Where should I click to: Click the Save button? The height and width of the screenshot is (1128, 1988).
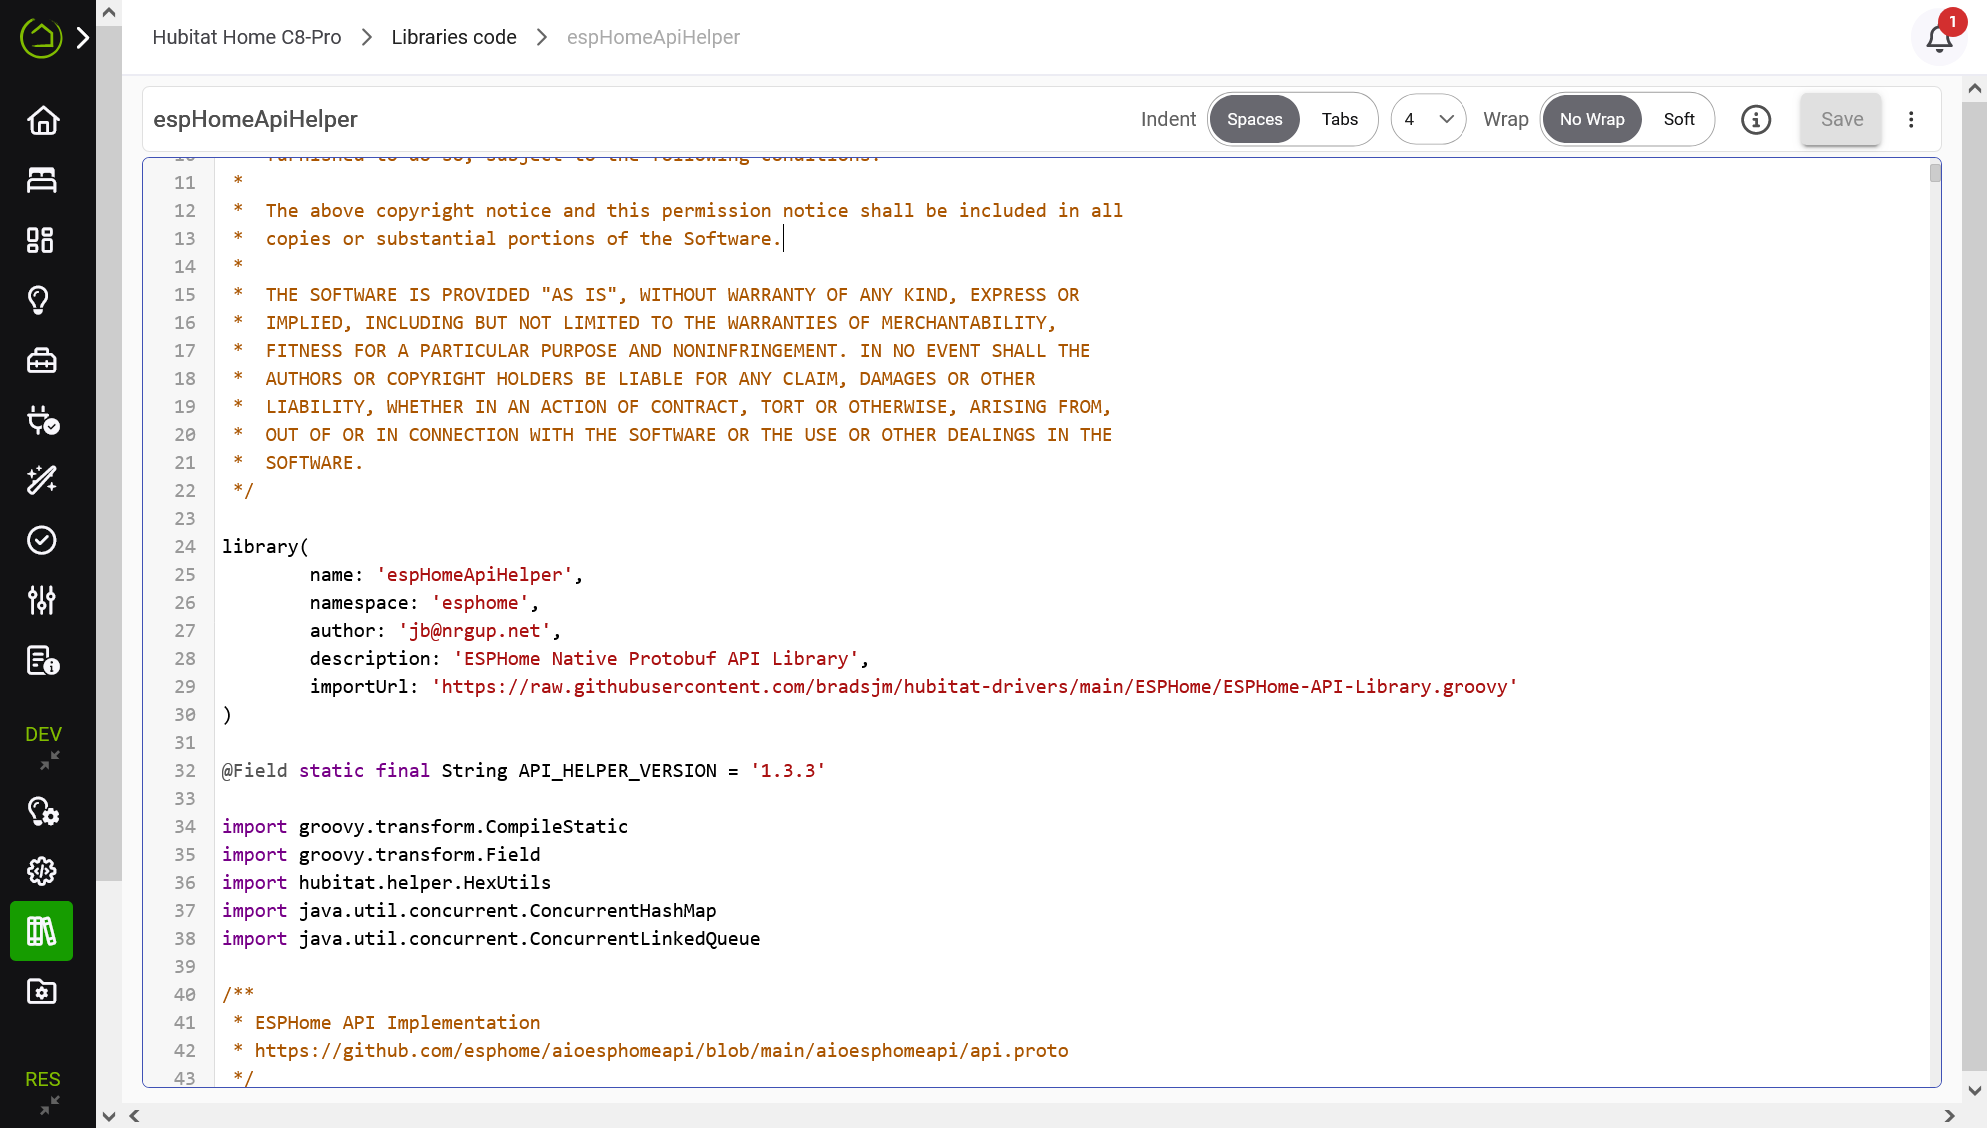click(1841, 120)
